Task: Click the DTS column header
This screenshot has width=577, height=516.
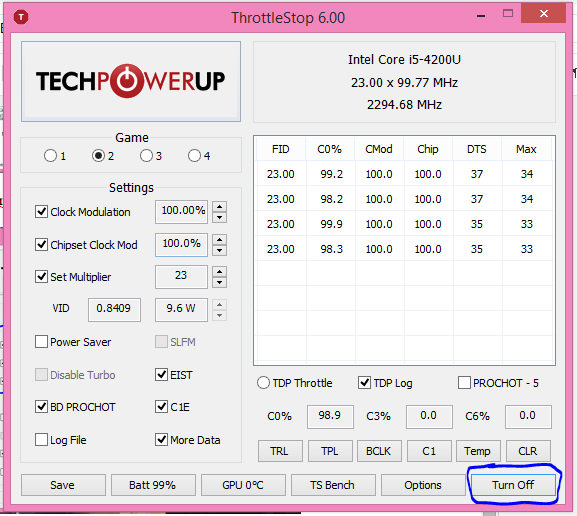Action: click(x=477, y=149)
